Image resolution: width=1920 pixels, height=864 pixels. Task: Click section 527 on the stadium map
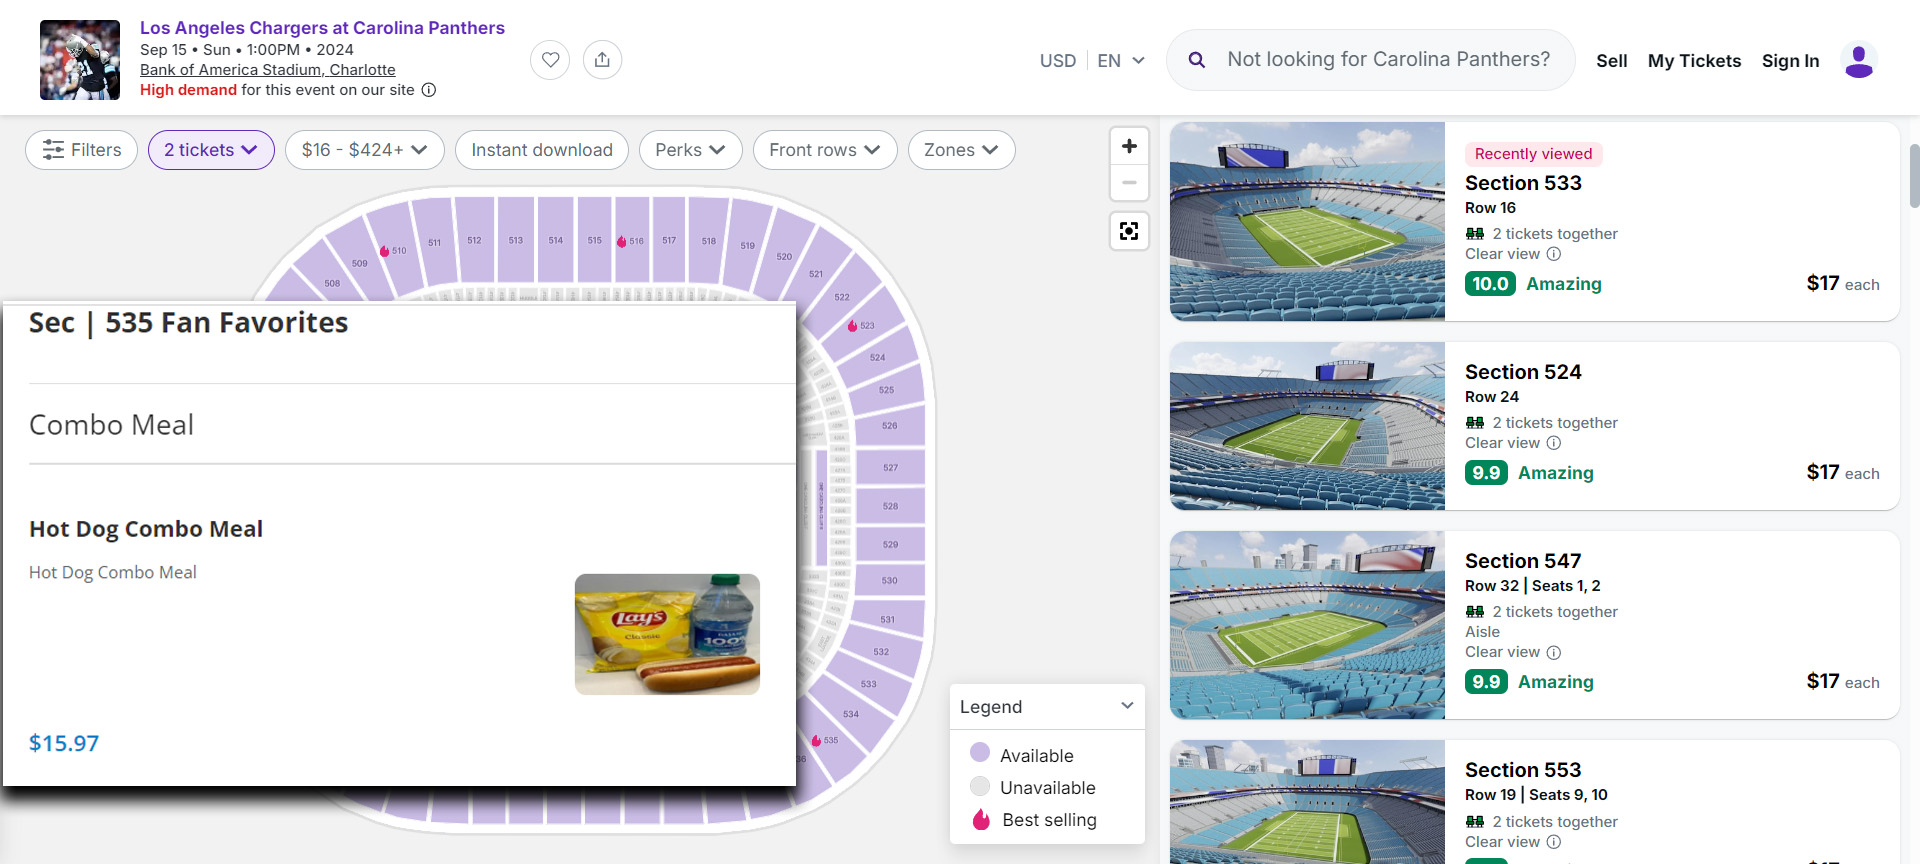890,467
